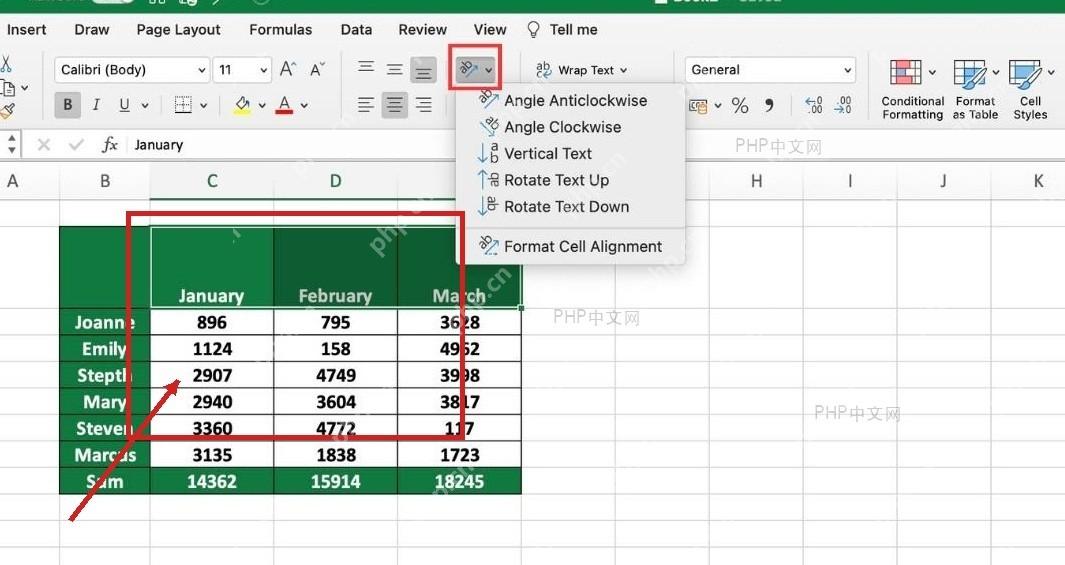1065x565 pixels.
Task: Toggle Bold formatting
Action: point(67,105)
